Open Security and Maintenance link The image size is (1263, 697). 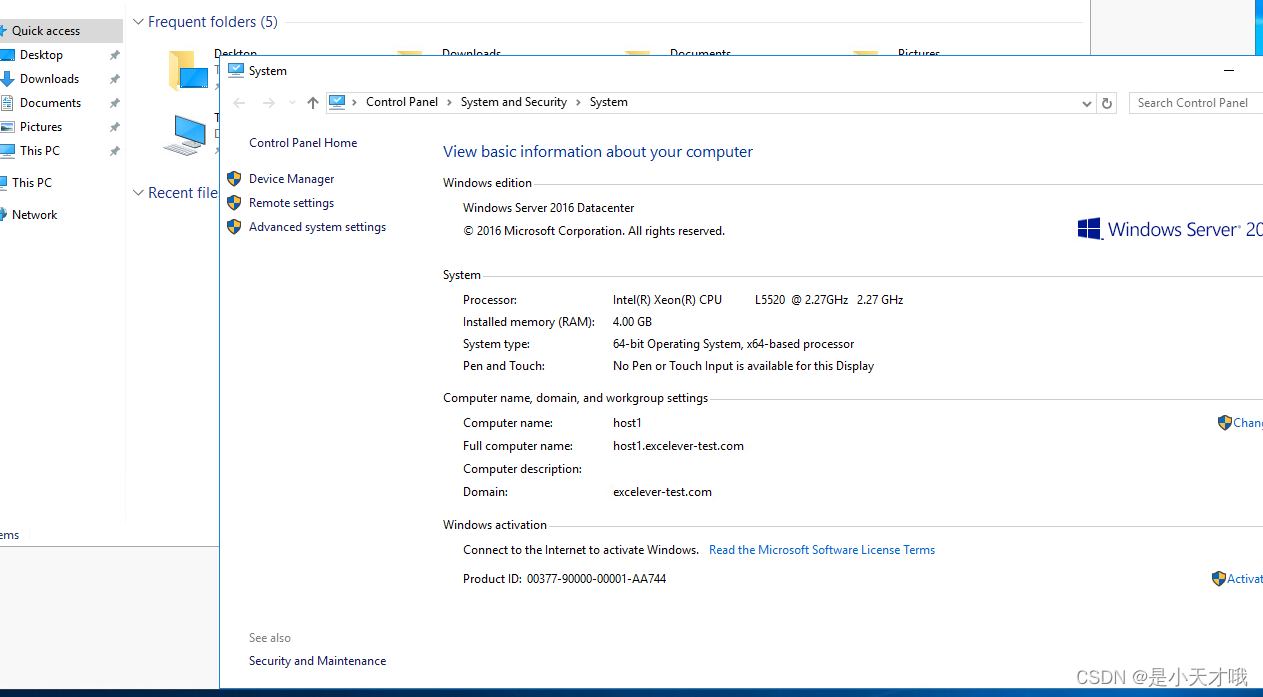coord(316,660)
